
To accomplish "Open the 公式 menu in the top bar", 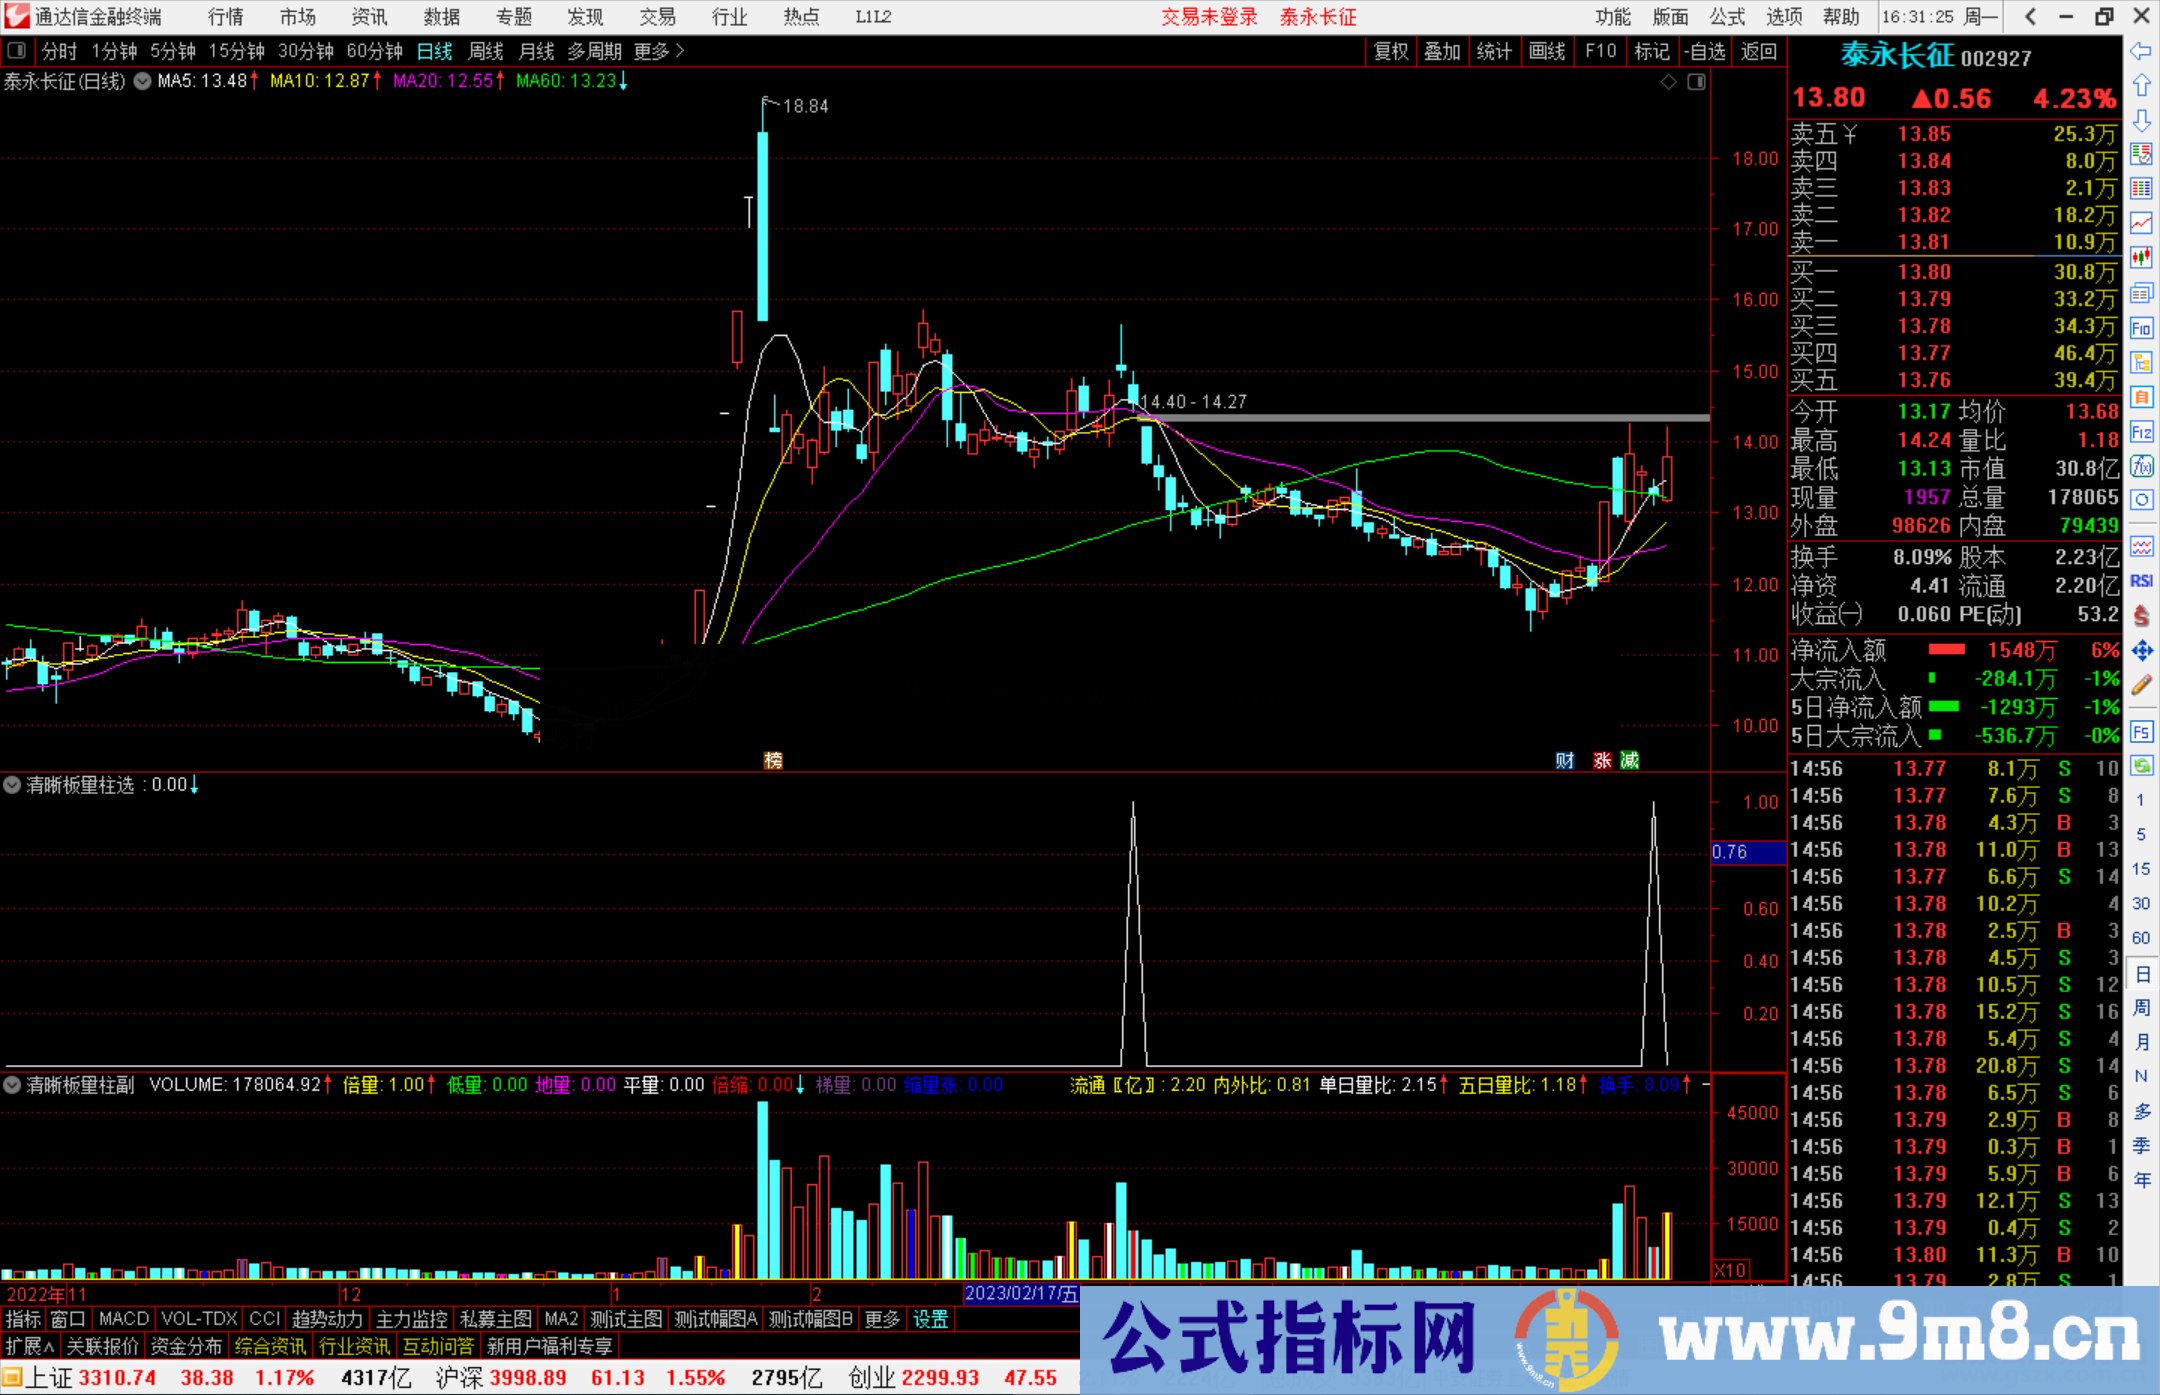I will [x=1725, y=17].
